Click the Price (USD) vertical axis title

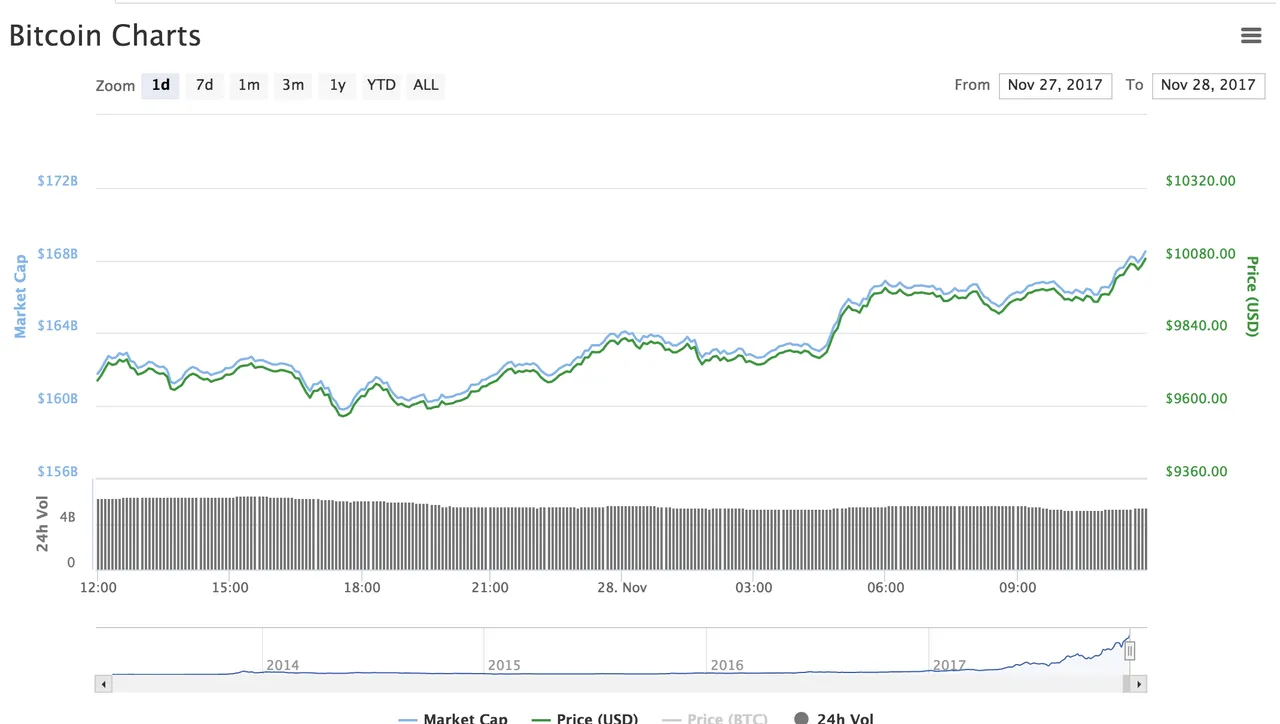click(1251, 296)
